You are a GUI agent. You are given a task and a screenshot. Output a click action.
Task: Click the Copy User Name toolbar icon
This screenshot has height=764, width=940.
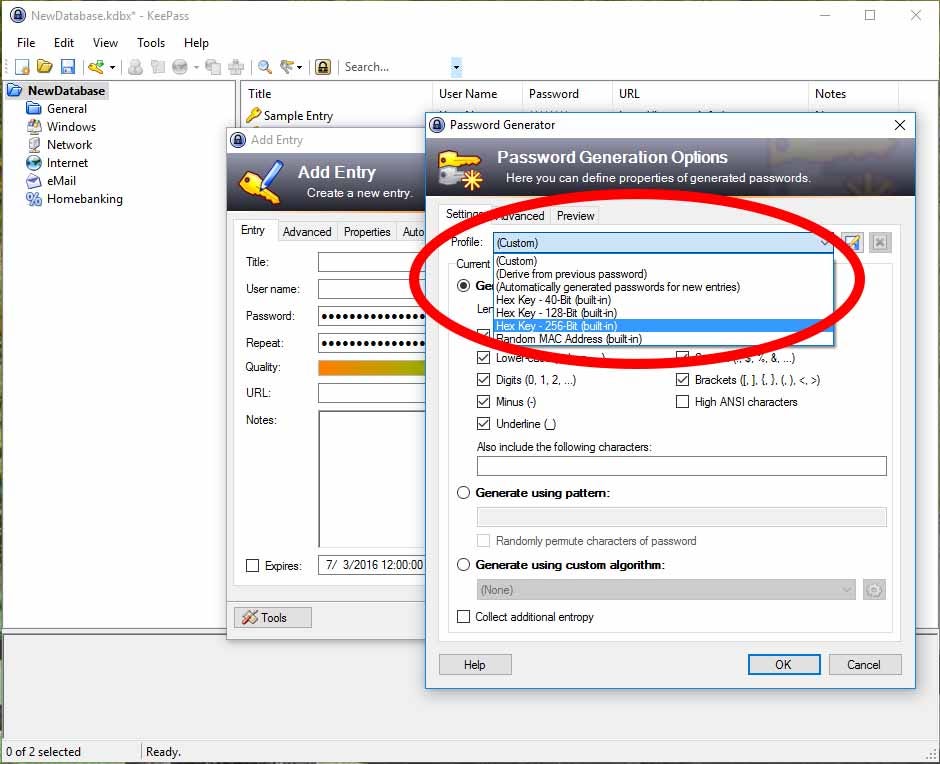[x=135, y=67]
